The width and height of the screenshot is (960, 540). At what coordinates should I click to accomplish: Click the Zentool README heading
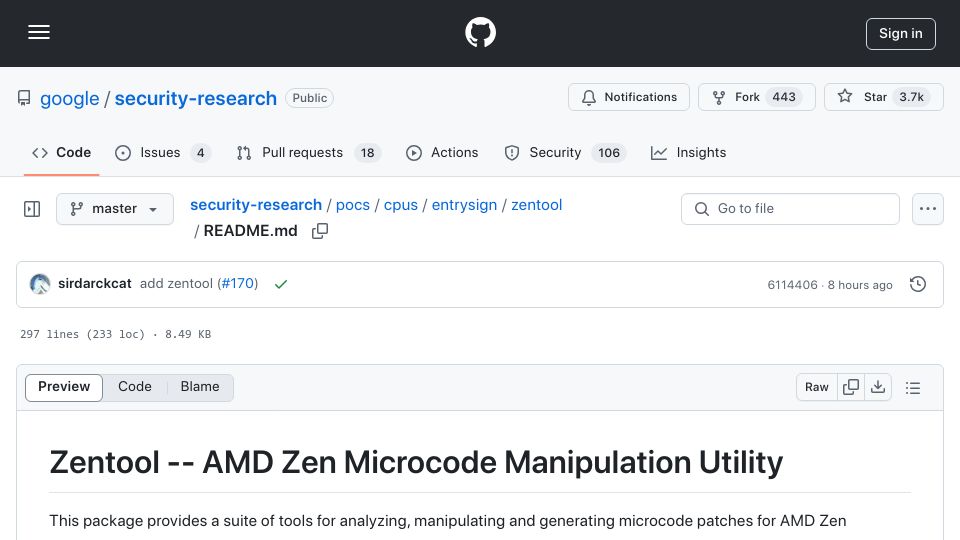[416, 462]
